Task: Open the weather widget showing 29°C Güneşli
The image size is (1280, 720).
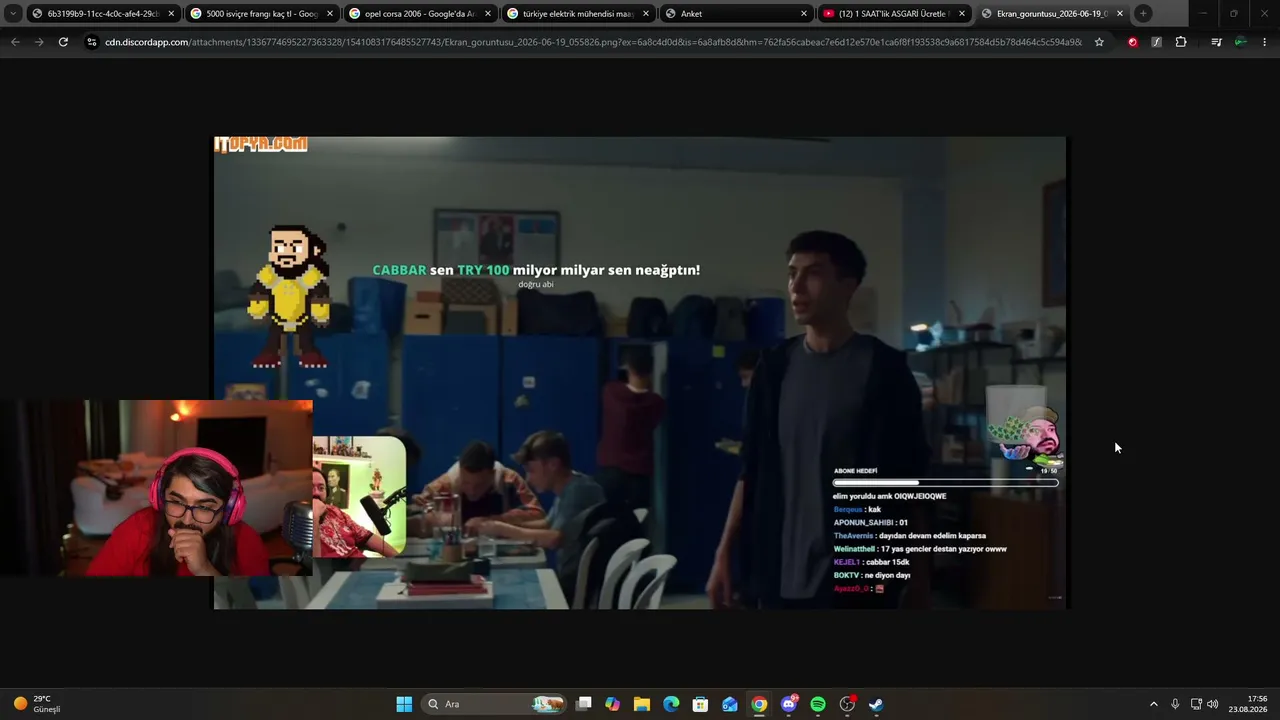Action: pyautogui.click(x=37, y=704)
